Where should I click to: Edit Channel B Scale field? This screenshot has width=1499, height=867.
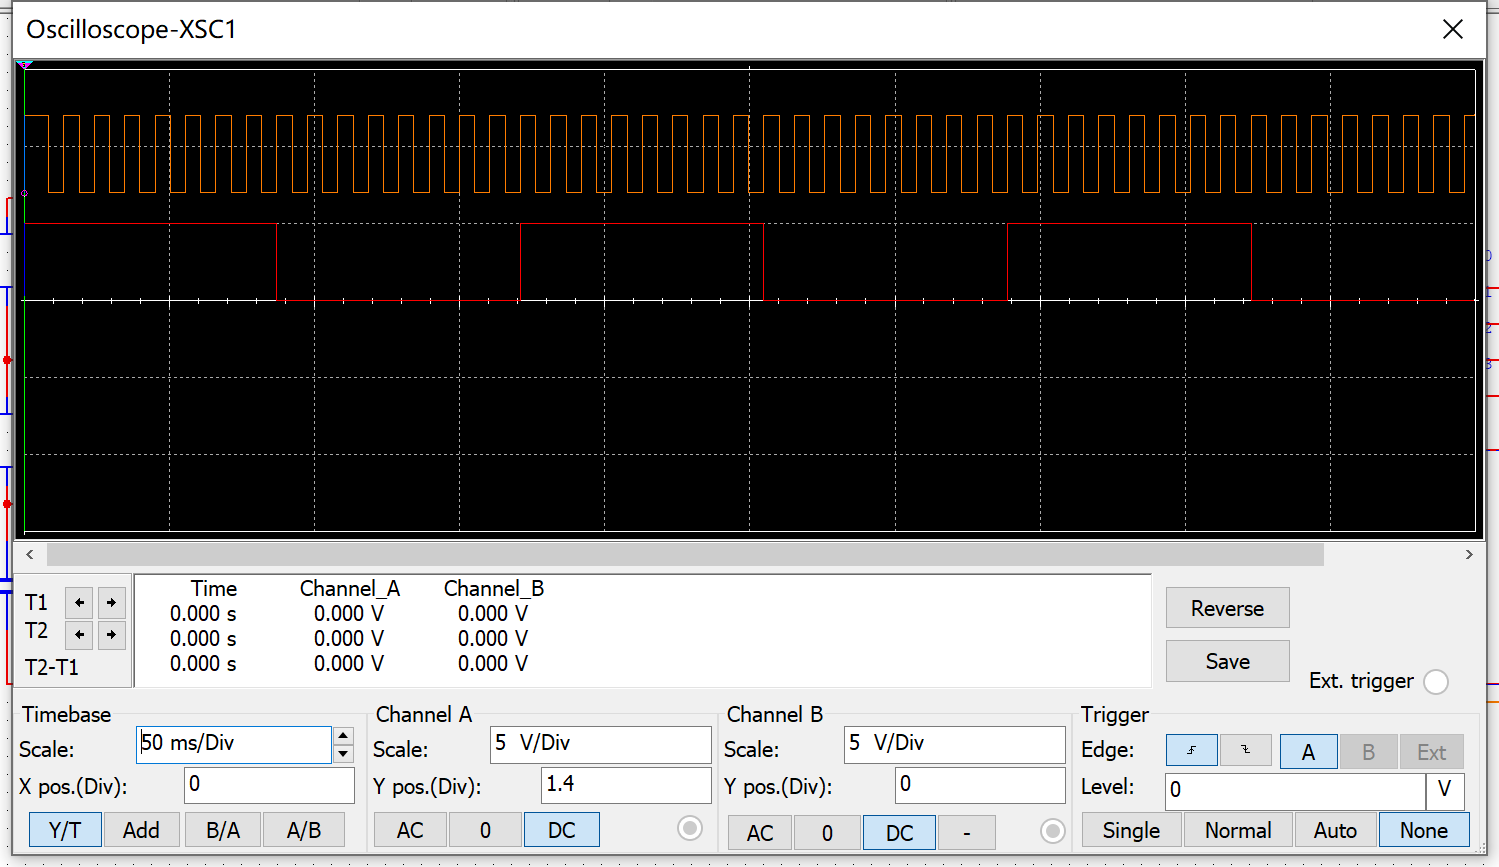coord(955,744)
